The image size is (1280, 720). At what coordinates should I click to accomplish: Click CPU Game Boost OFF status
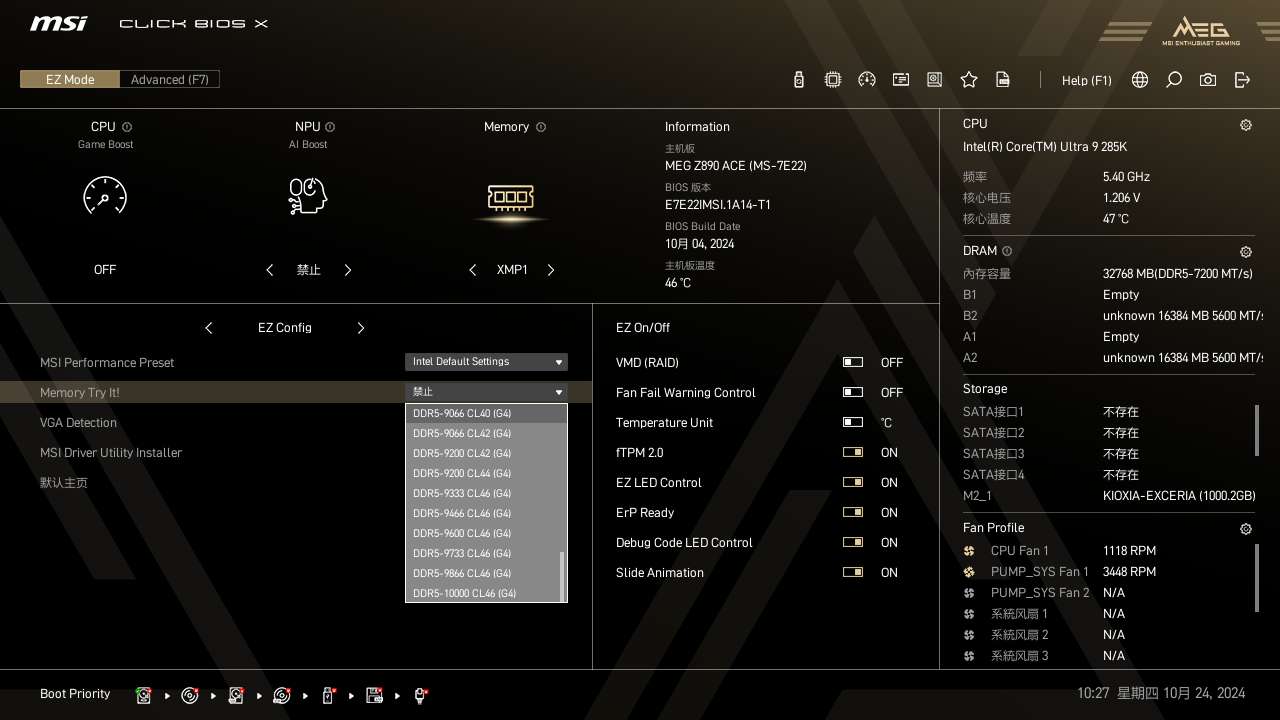(x=105, y=270)
